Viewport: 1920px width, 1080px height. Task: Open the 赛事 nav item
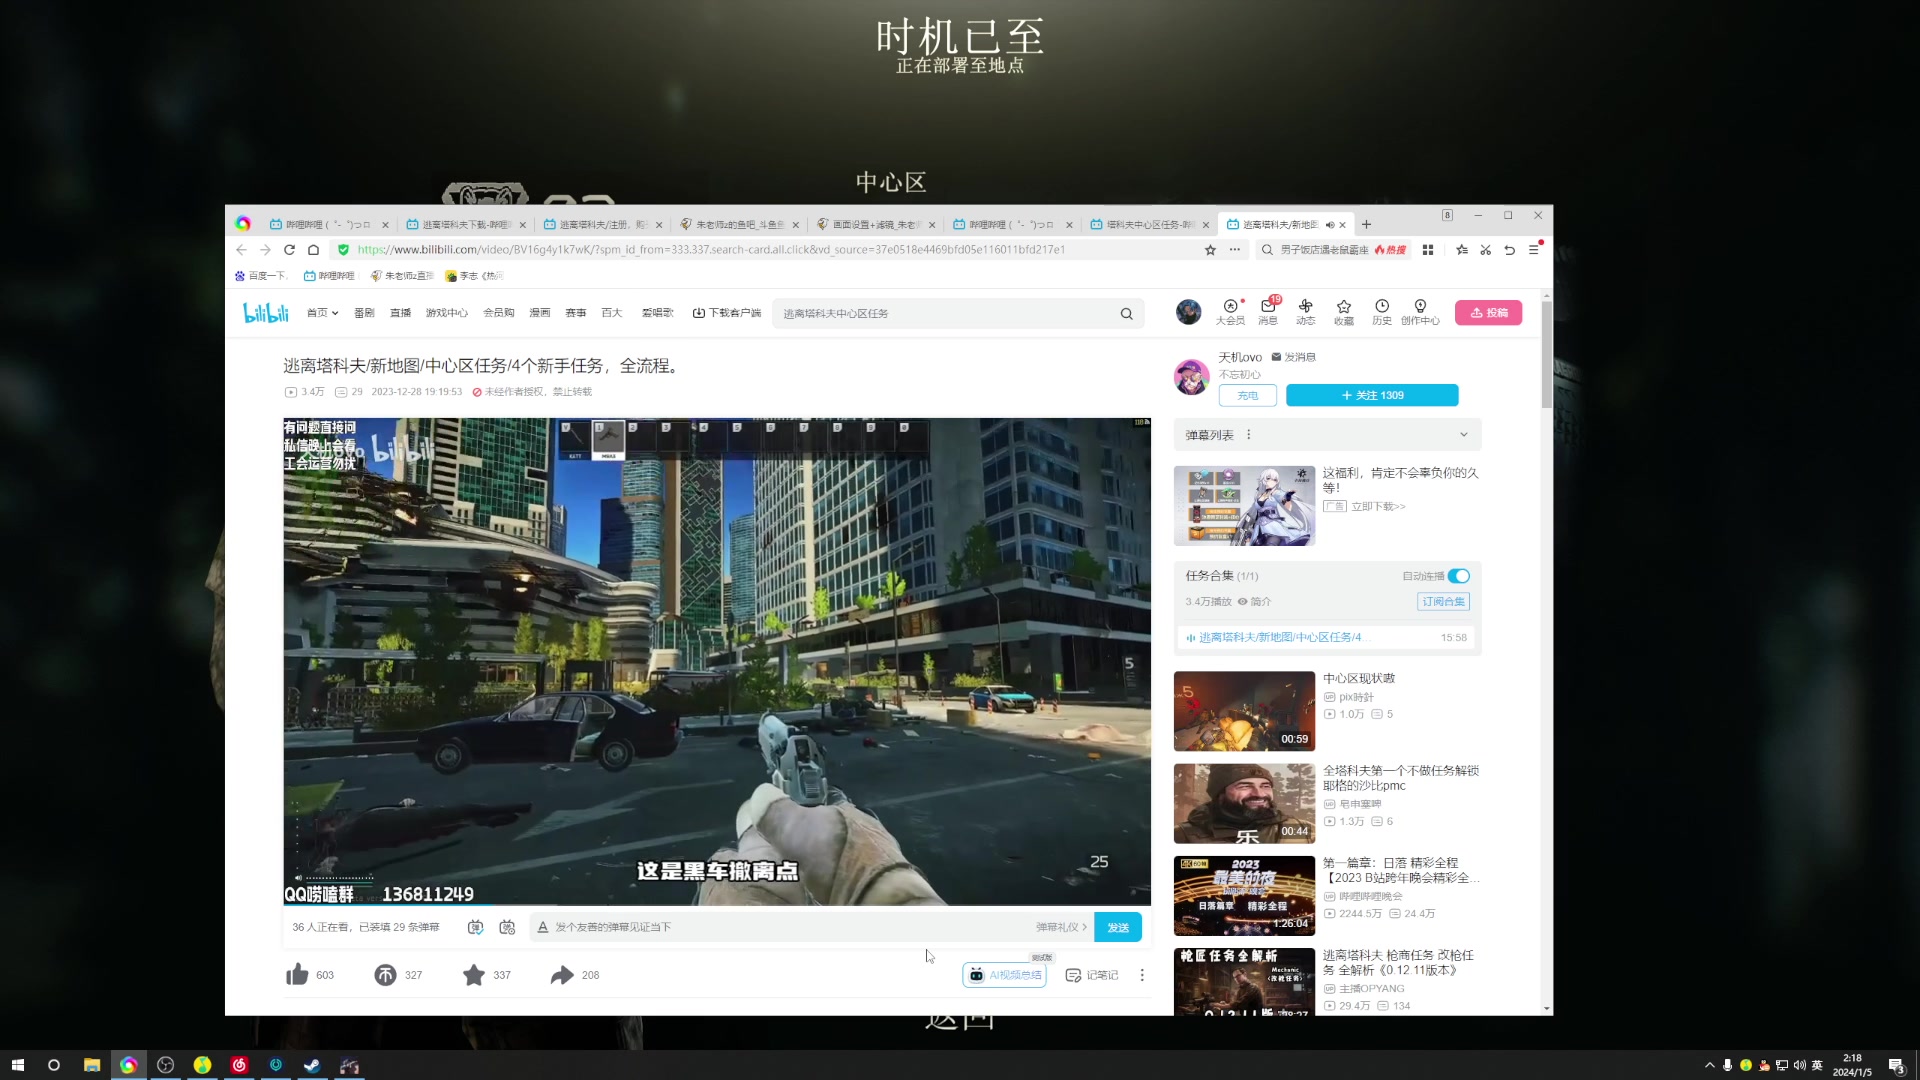[x=576, y=313]
